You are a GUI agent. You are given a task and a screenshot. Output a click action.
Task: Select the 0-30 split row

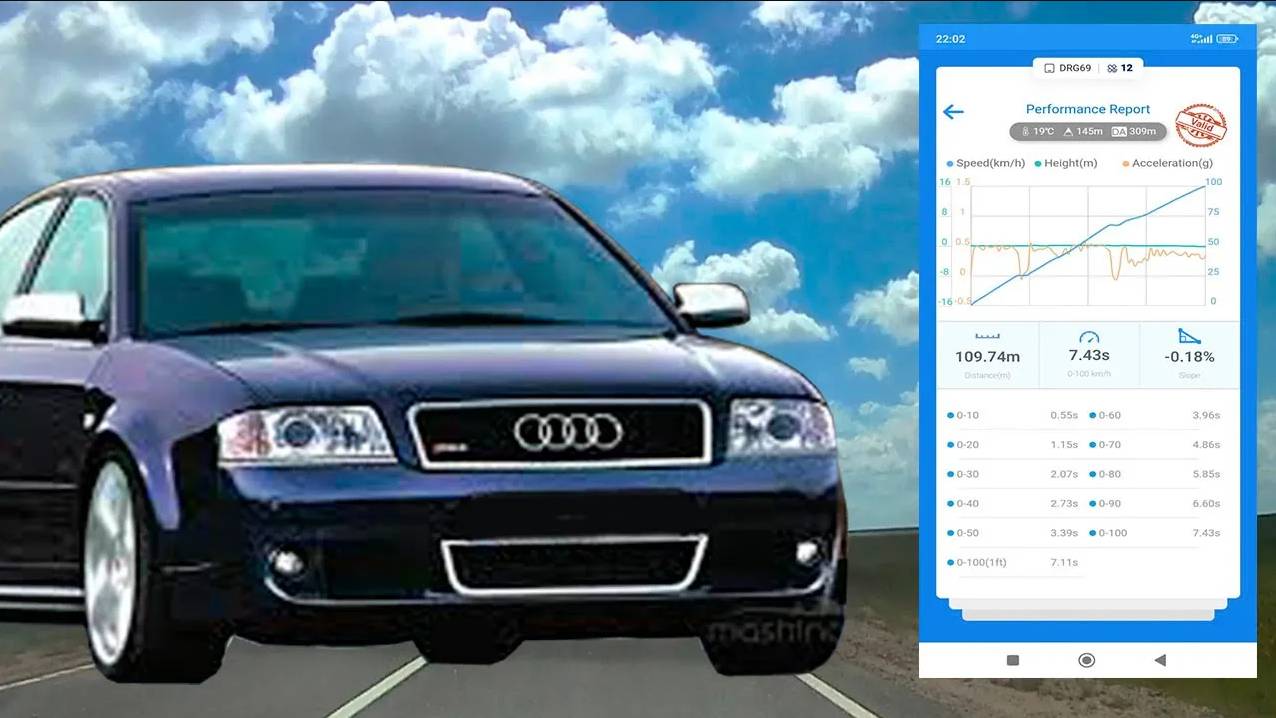click(x=1012, y=474)
